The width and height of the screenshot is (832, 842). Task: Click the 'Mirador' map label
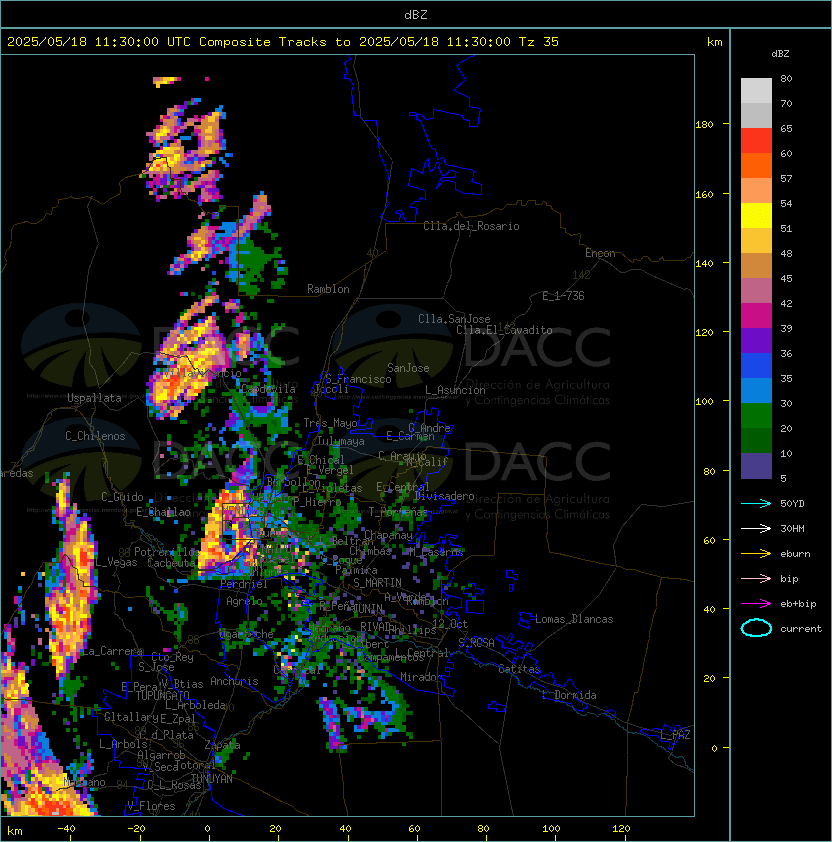[x=421, y=677]
